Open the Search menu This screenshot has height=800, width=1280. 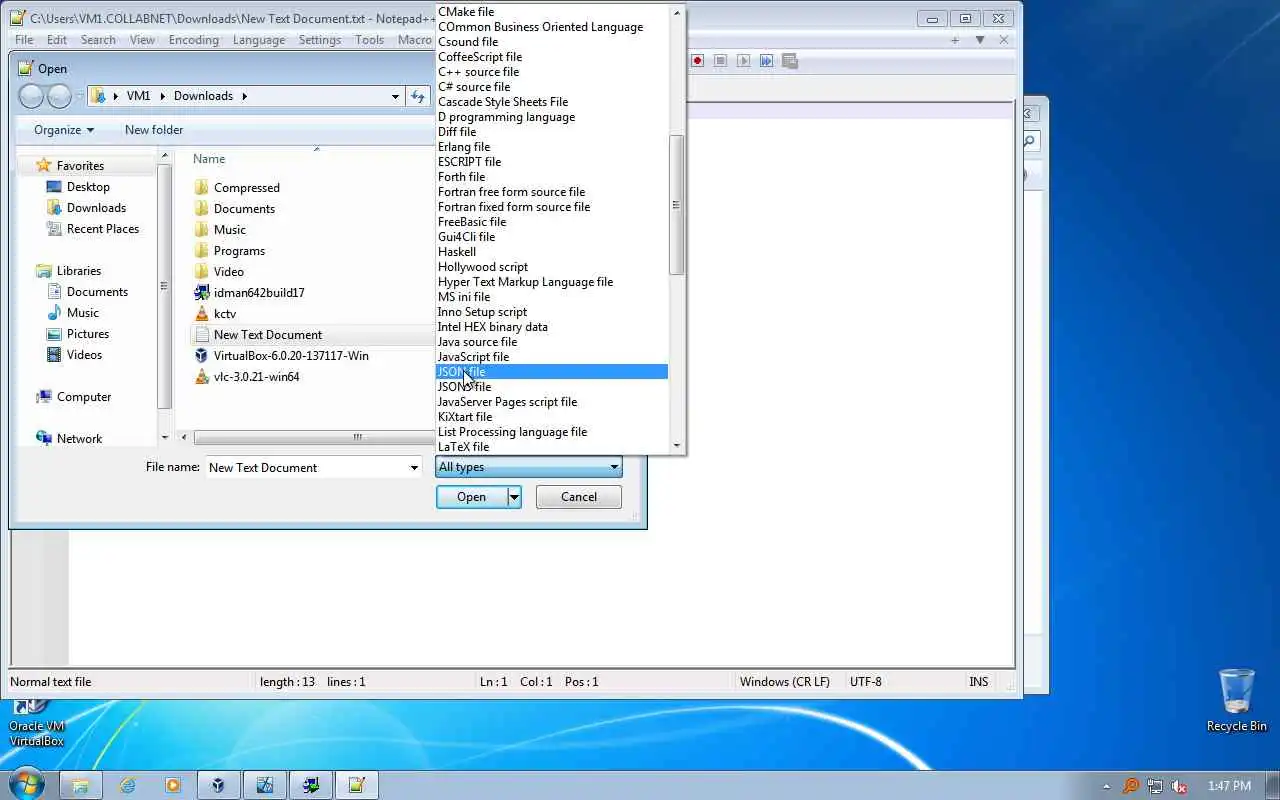pyautogui.click(x=98, y=40)
